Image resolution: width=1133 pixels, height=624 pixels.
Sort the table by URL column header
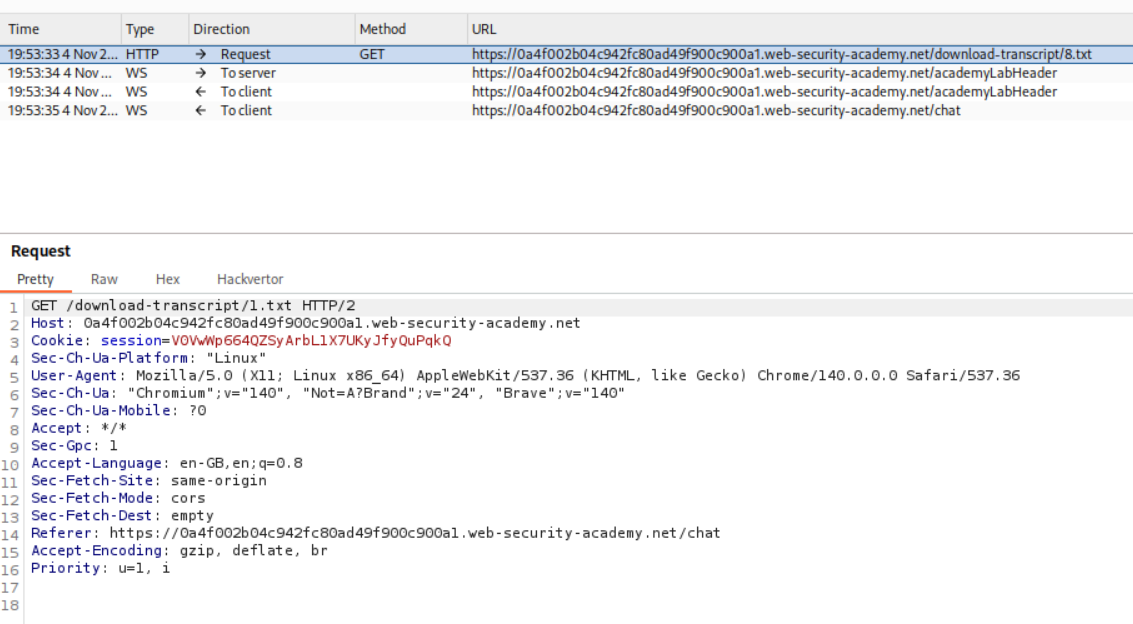(484, 29)
